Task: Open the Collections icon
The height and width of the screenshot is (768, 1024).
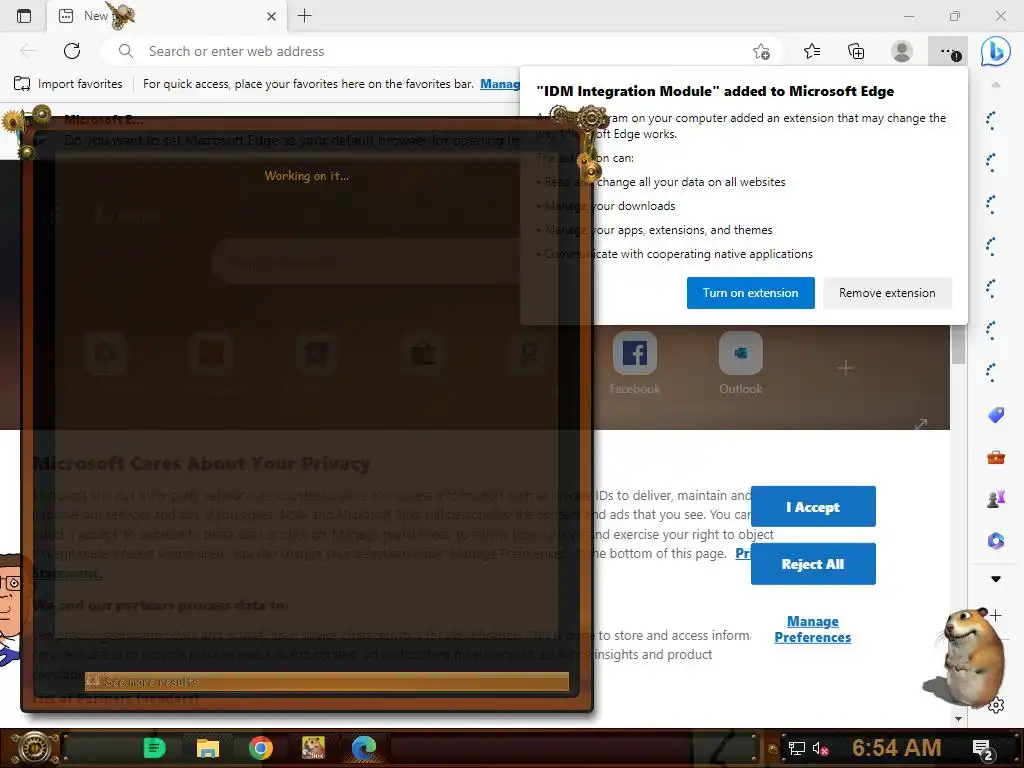Action: pyautogui.click(x=856, y=51)
